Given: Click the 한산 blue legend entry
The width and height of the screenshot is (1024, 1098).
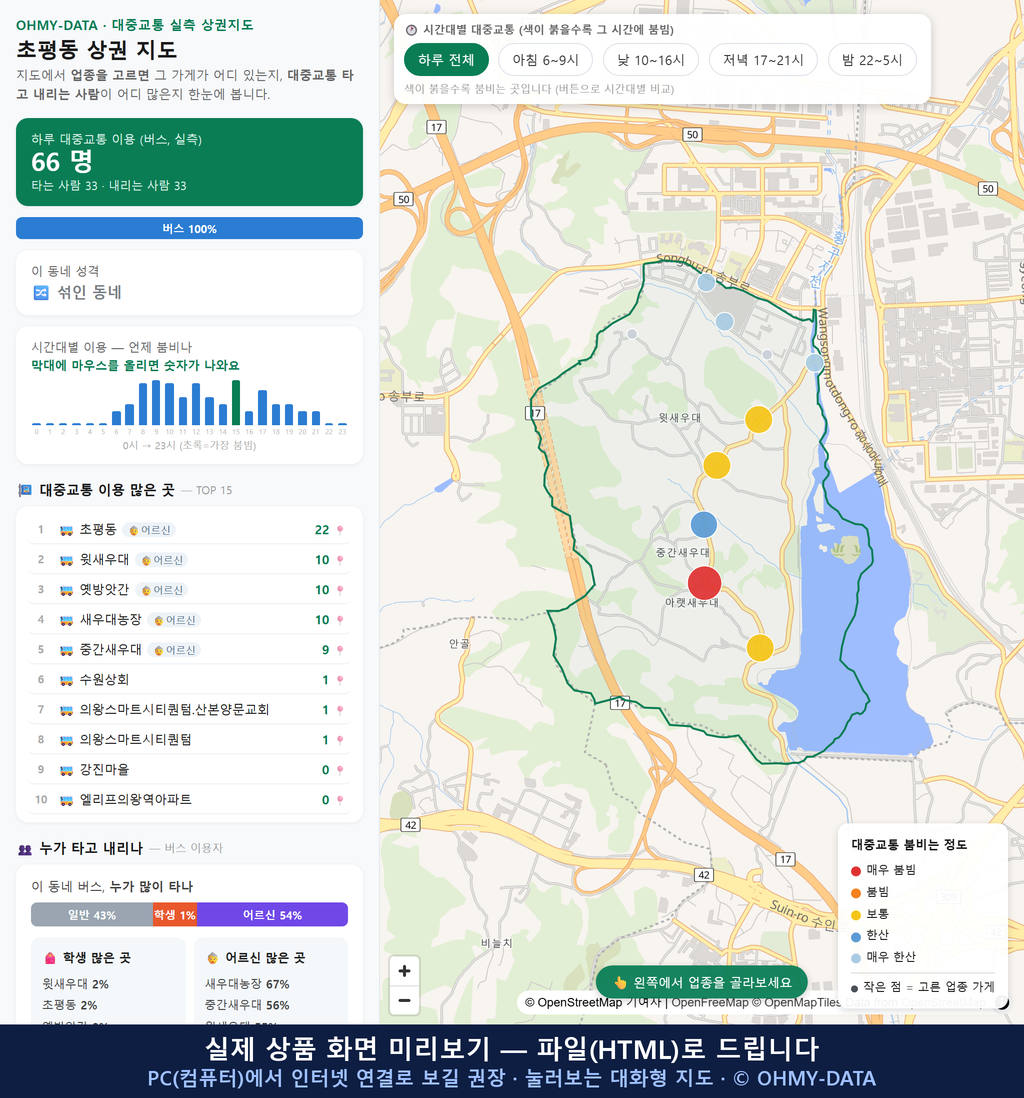Looking at the screenshot, I should (870, 936).
